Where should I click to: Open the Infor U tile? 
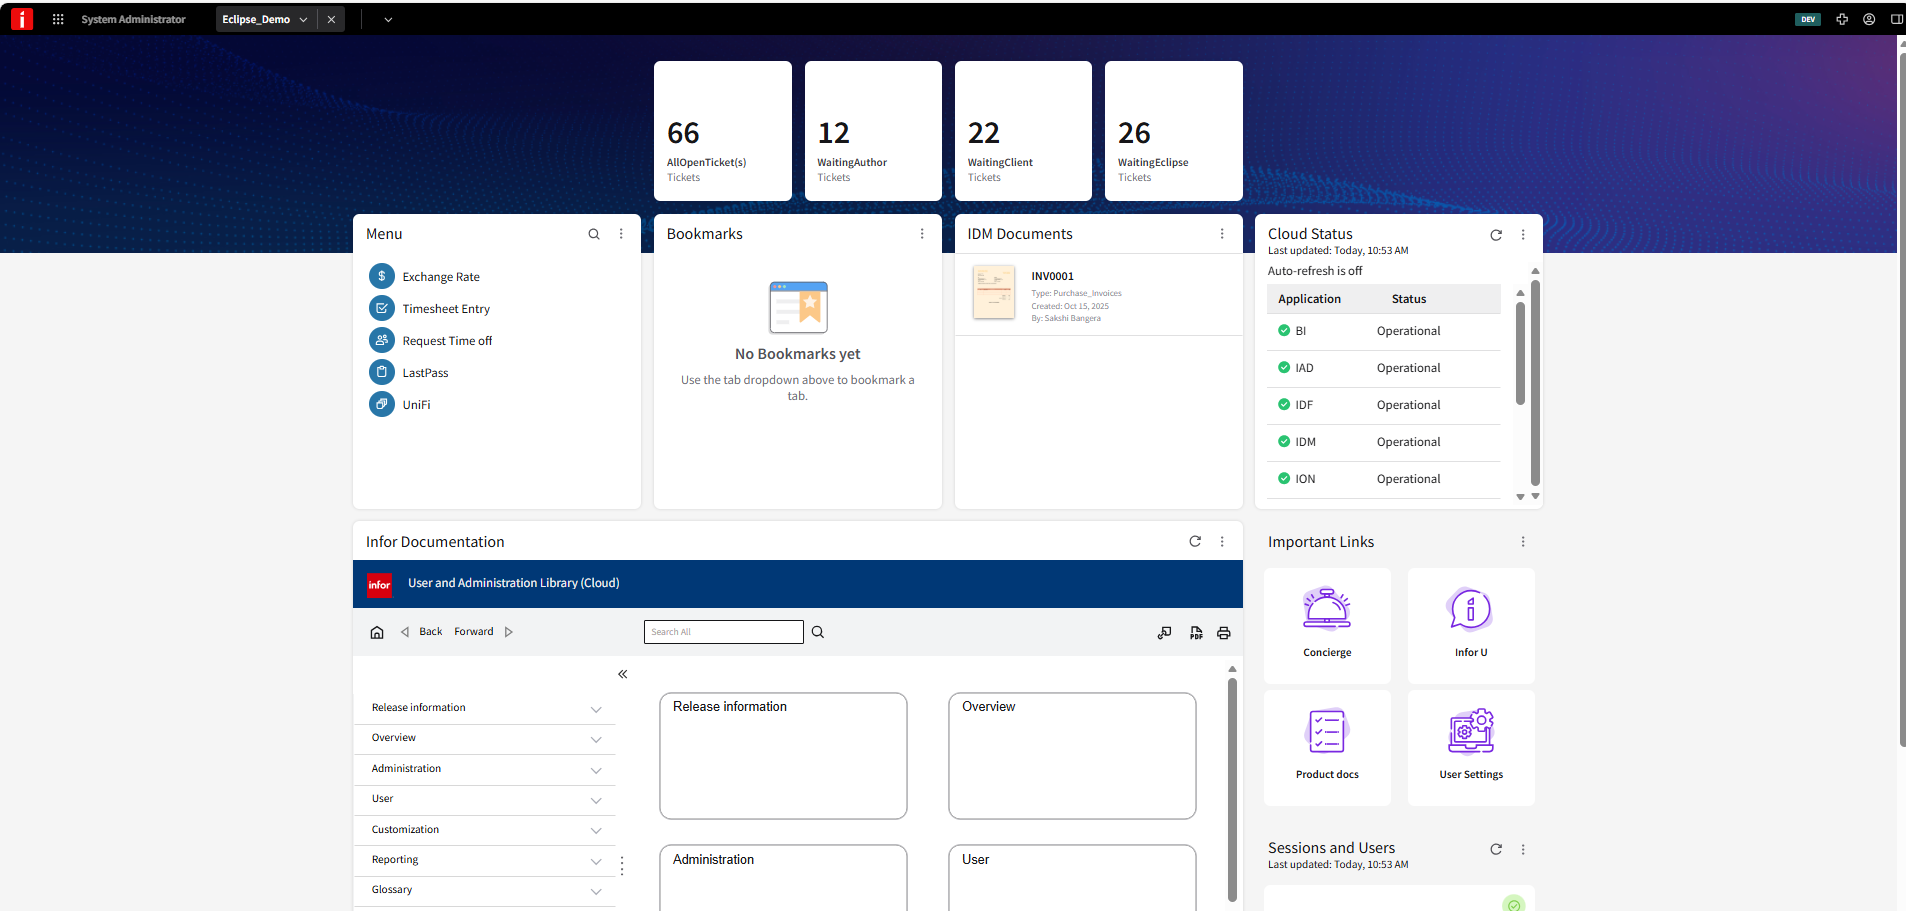pos(1470,624)
